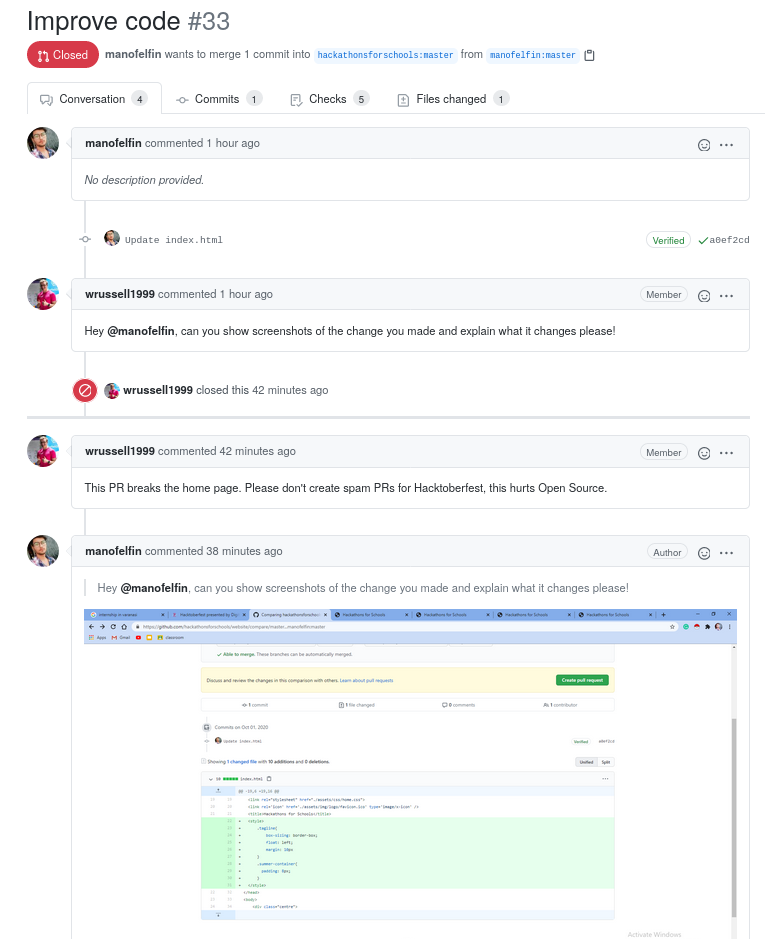The width and height of the screenshot is (765, 939).
Task: Click the red closed-event icon
Action: [x=85, y=390]
